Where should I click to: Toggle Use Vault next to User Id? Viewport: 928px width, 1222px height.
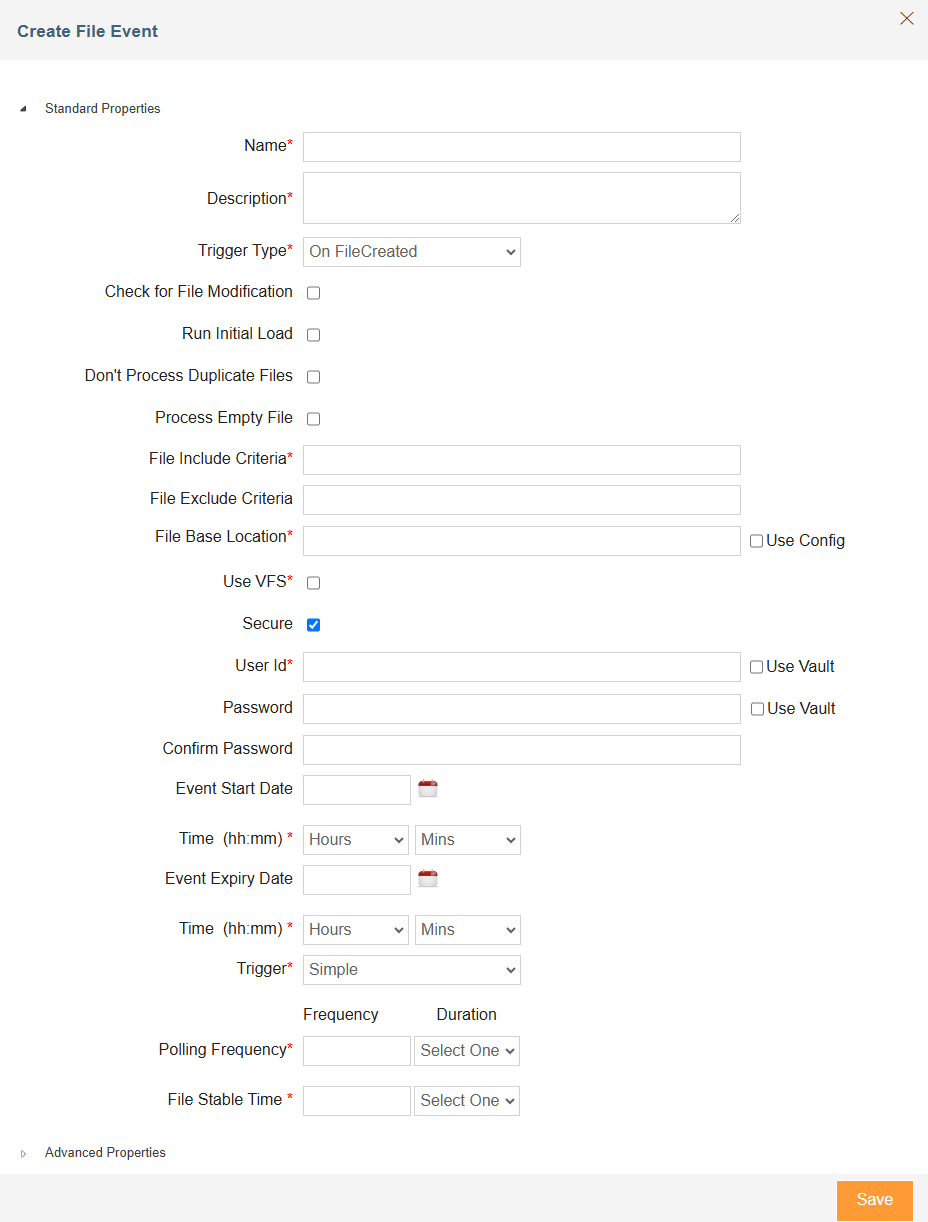pos(757,667)
